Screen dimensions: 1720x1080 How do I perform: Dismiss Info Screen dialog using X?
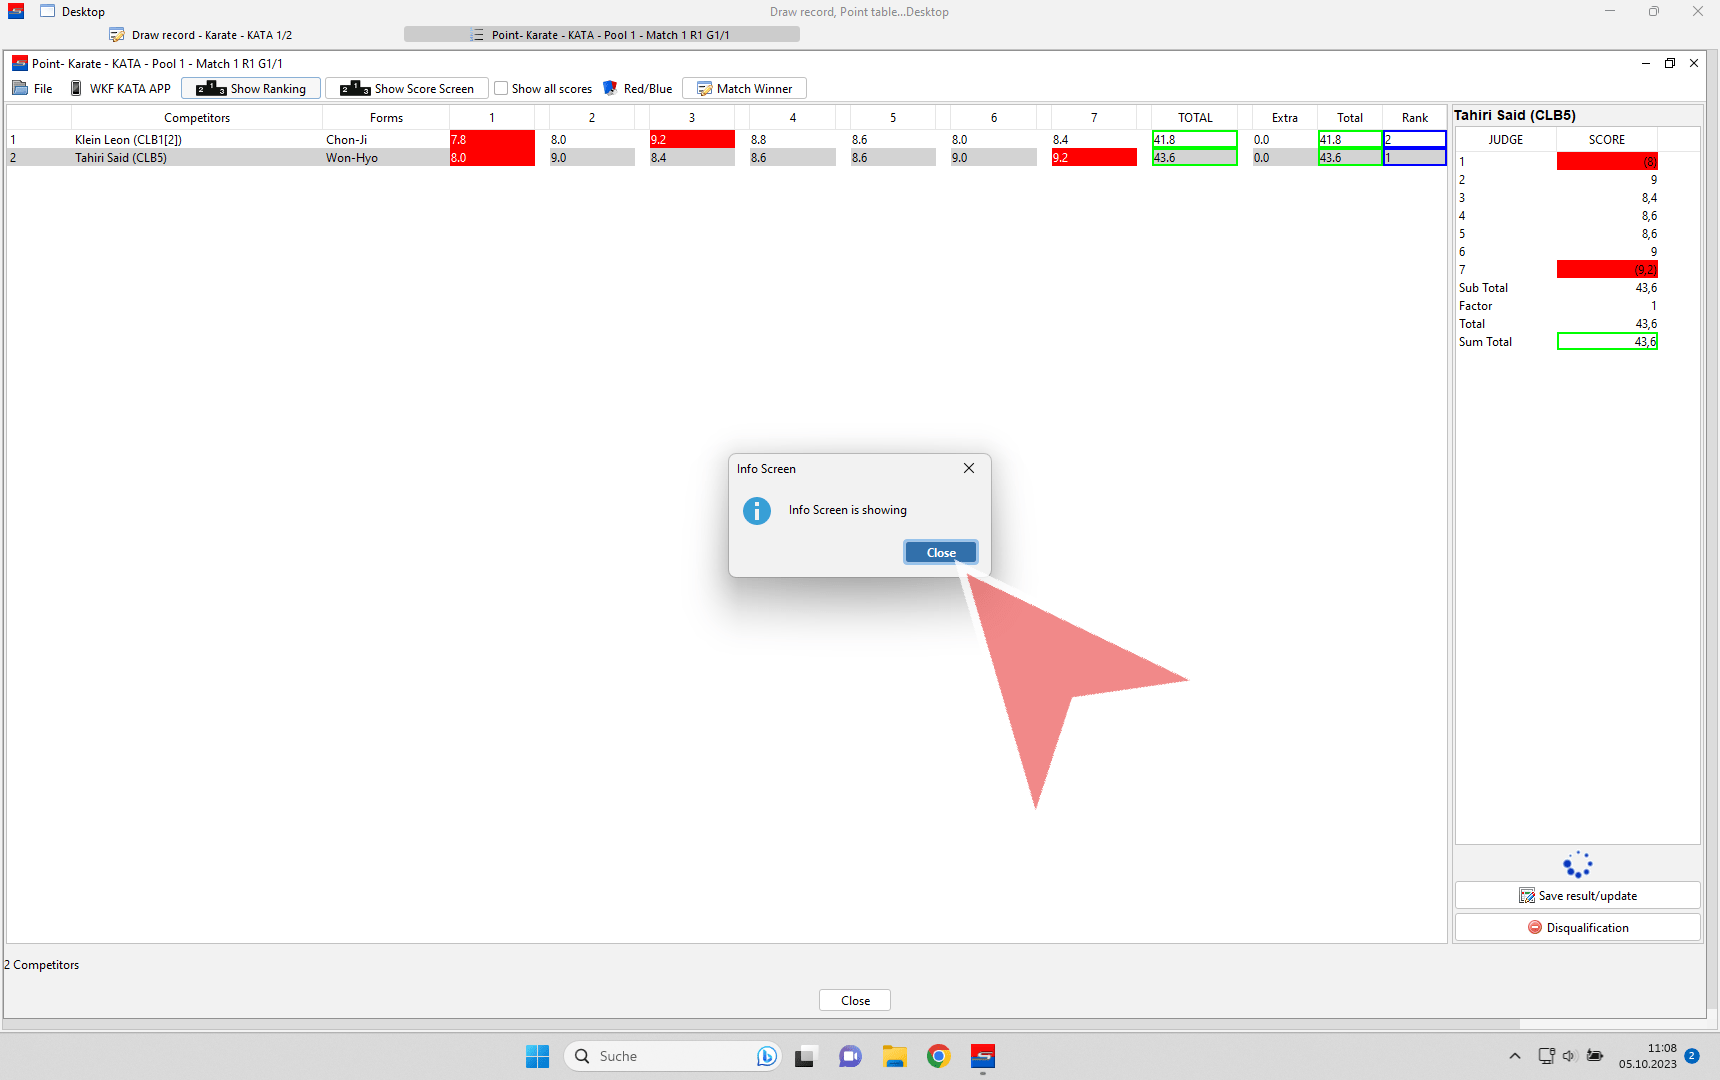click(968, 468)
